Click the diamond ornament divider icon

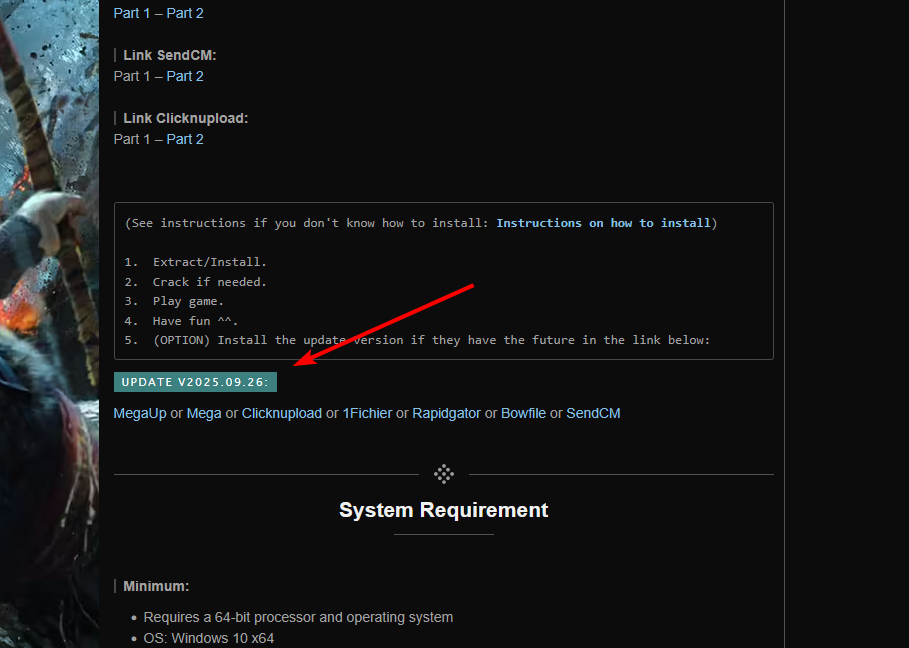click(x=444, y=474)
